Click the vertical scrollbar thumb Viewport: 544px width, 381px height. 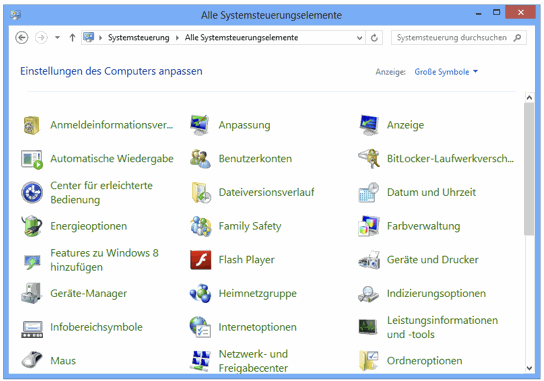coord(529,169)
